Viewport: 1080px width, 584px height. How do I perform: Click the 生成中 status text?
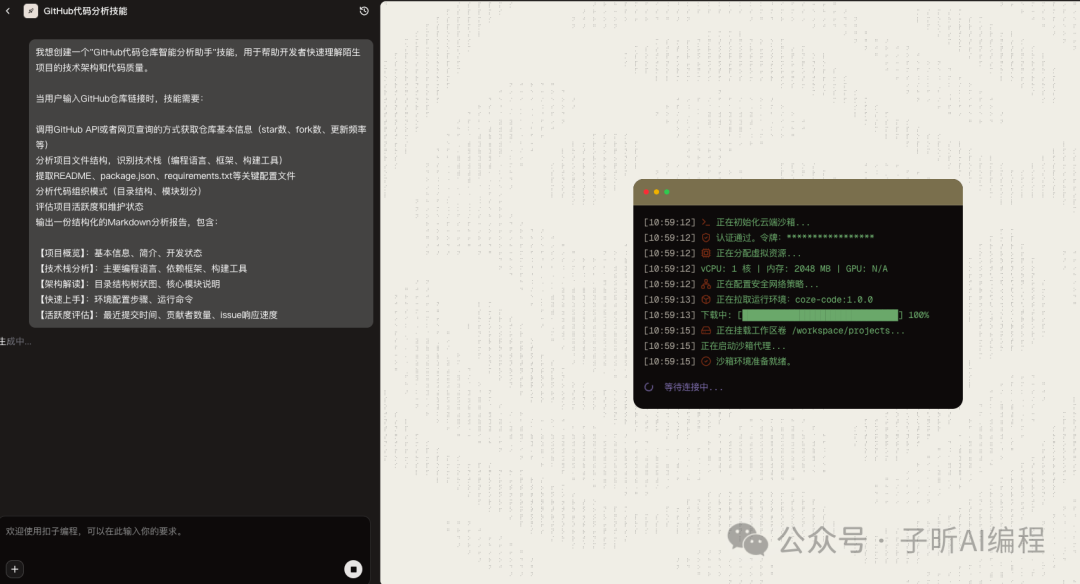16,342
